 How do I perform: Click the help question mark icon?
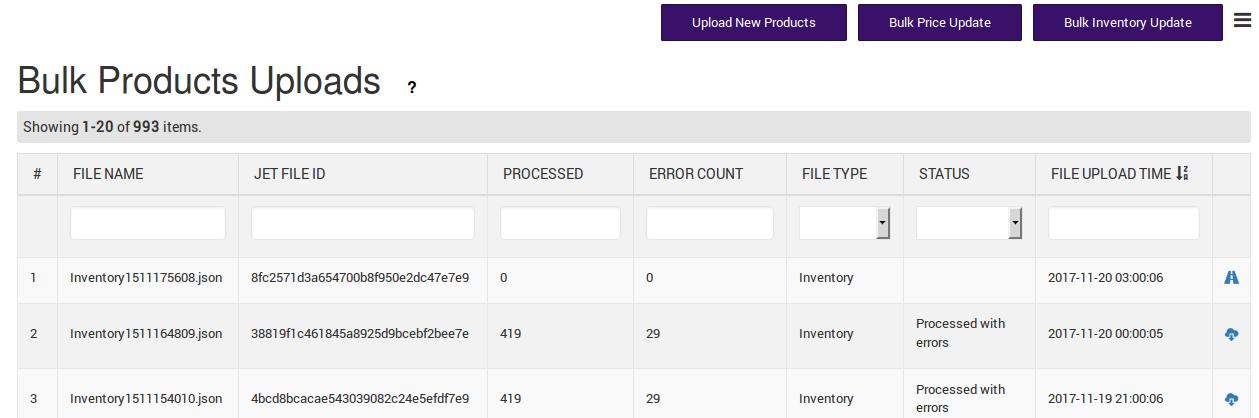click(411, 87)
